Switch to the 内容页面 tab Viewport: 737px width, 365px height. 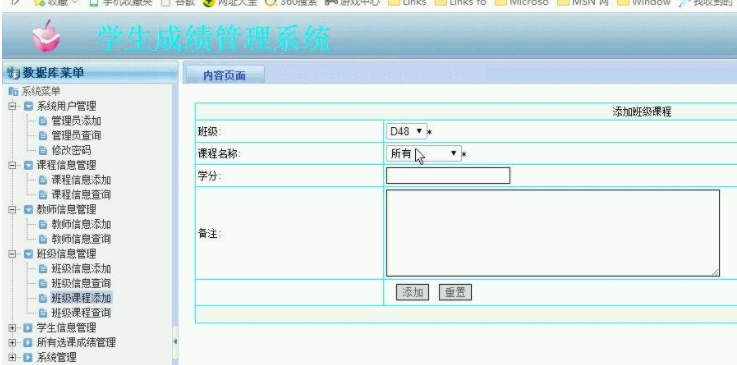[x=225, y=75]
